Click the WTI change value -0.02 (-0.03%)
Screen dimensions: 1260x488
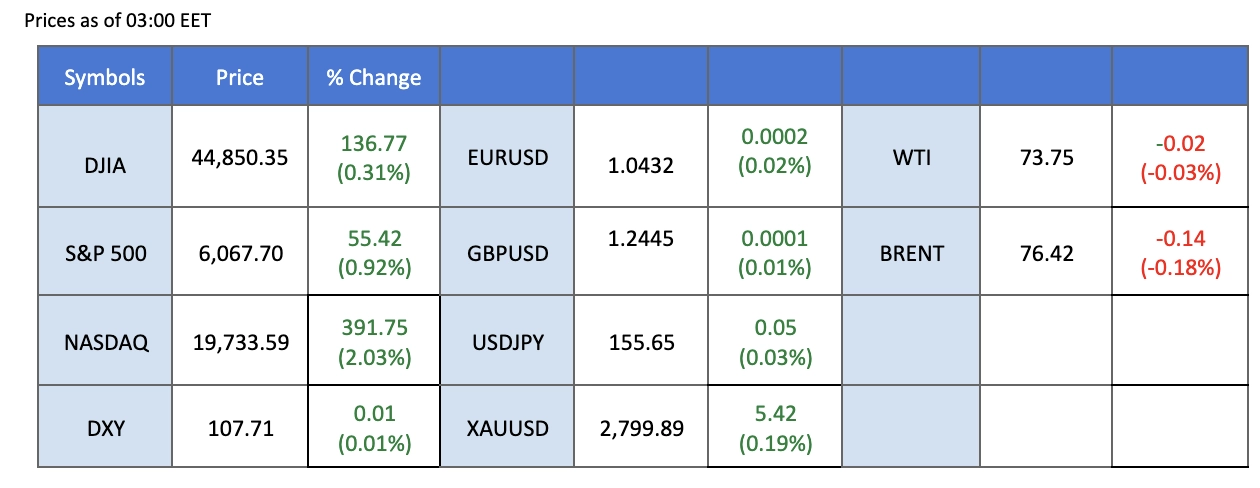point(1180,157)
